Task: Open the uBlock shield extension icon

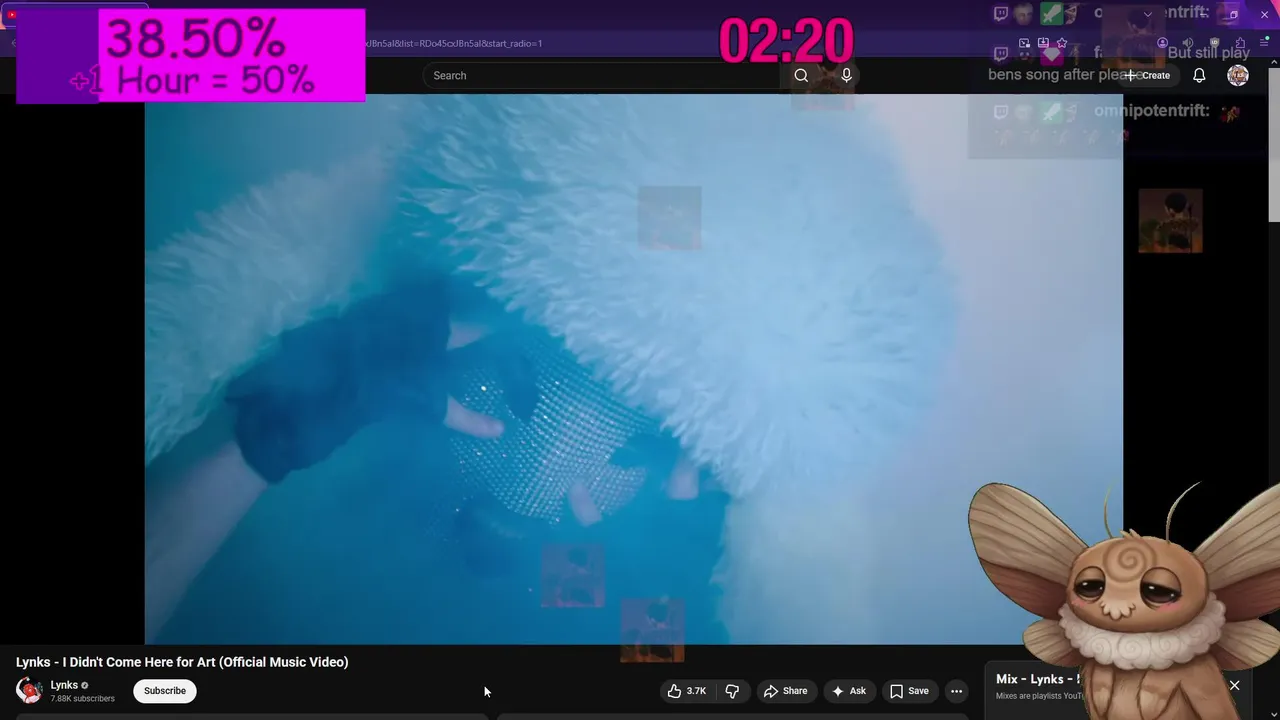Action: click(1214, 43)
